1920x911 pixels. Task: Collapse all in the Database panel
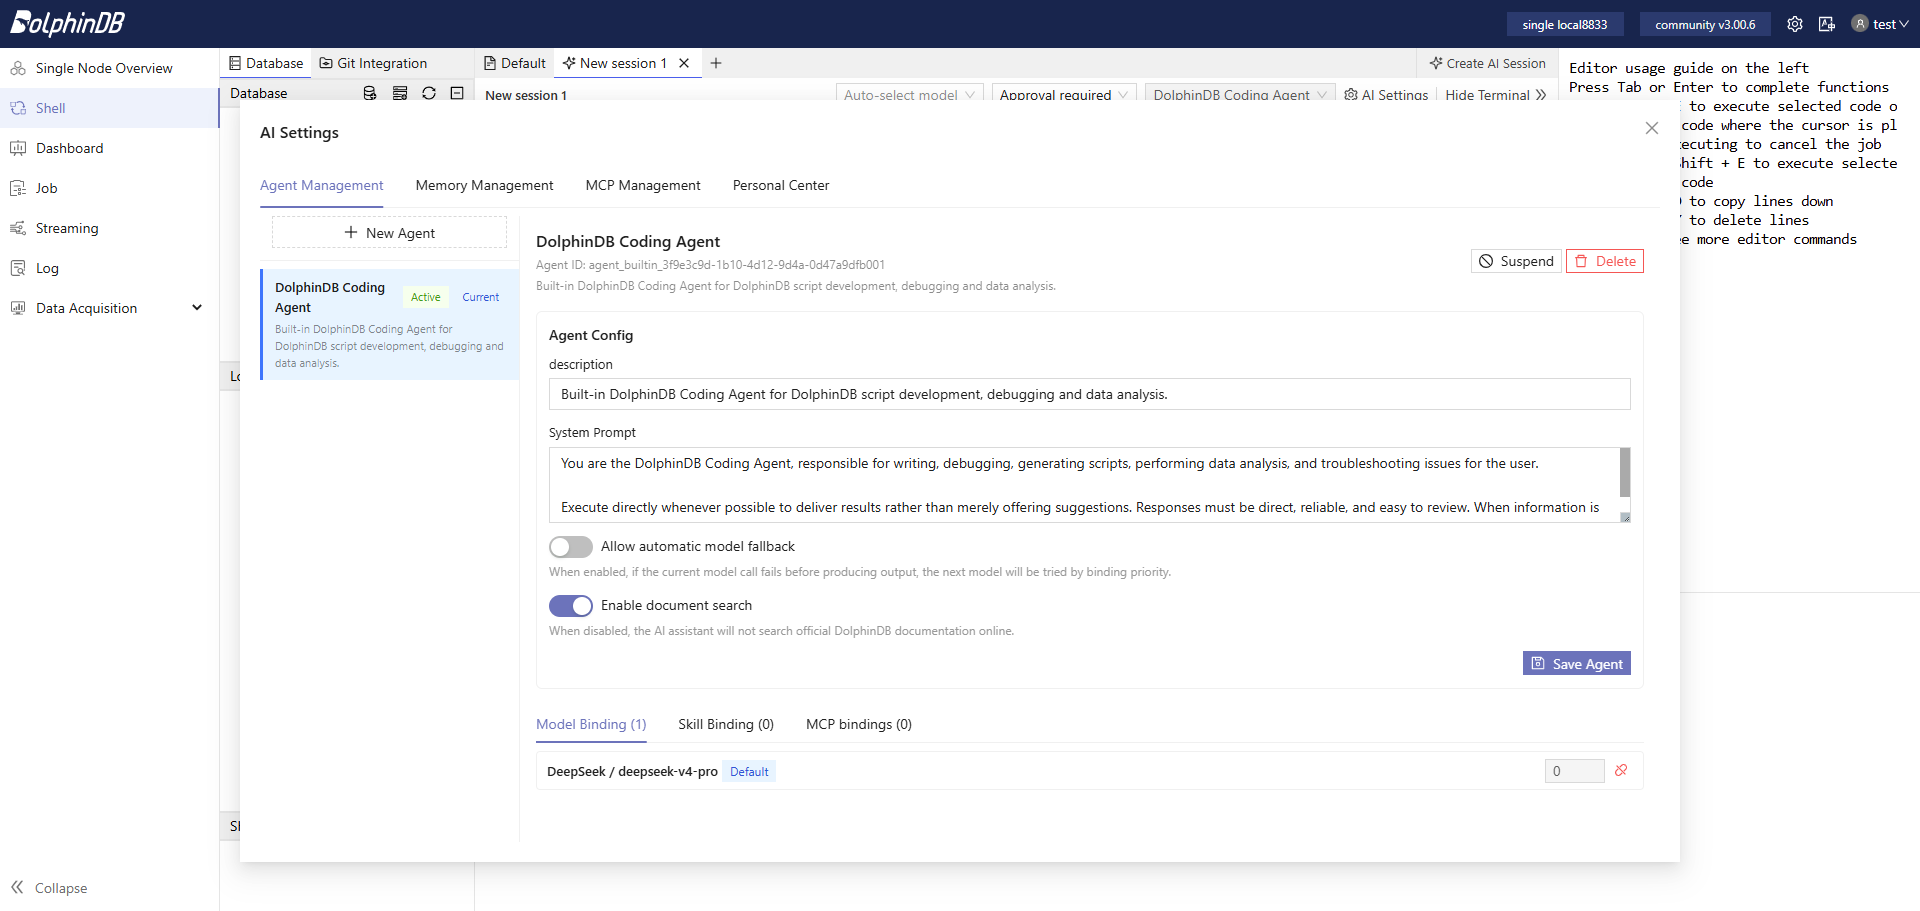457,93
